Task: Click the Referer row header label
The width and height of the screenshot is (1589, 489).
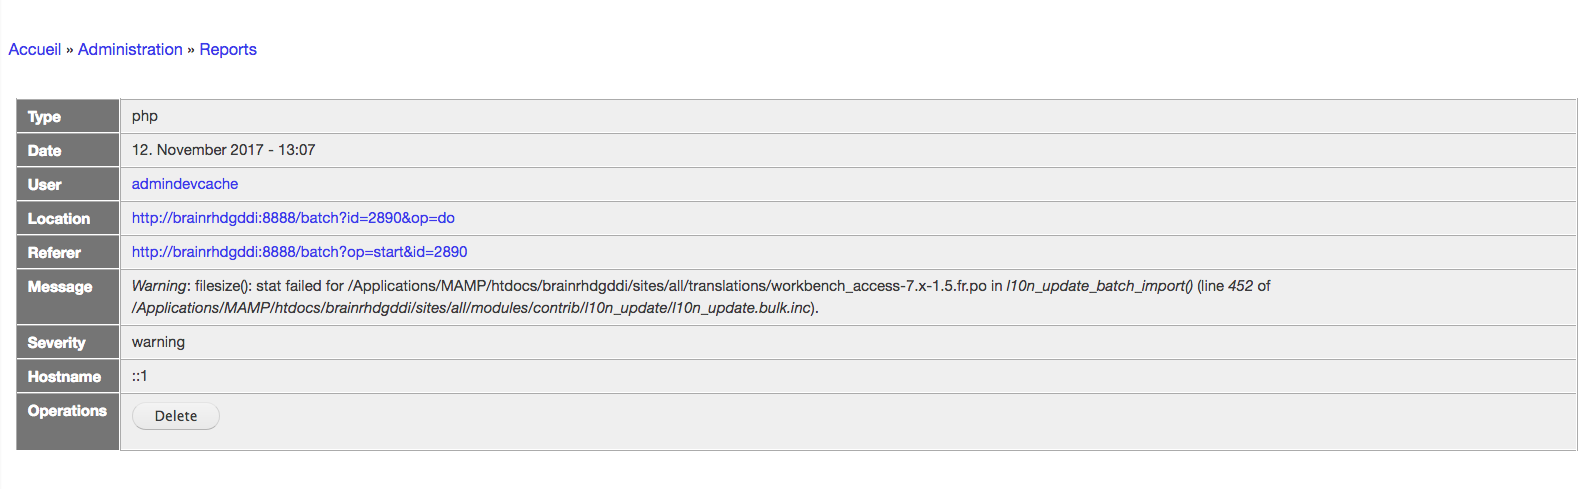Action: point(54,252)
